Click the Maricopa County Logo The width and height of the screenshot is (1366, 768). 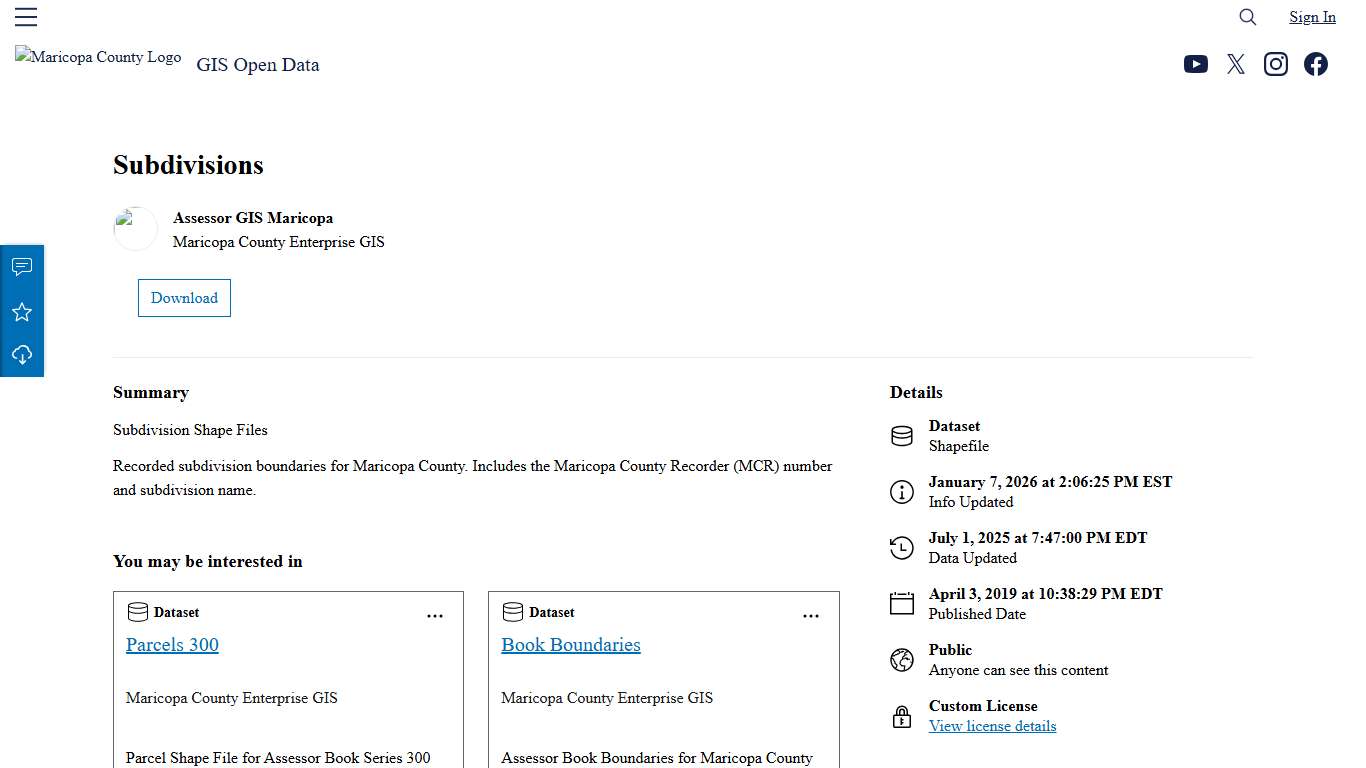point(98,57)
